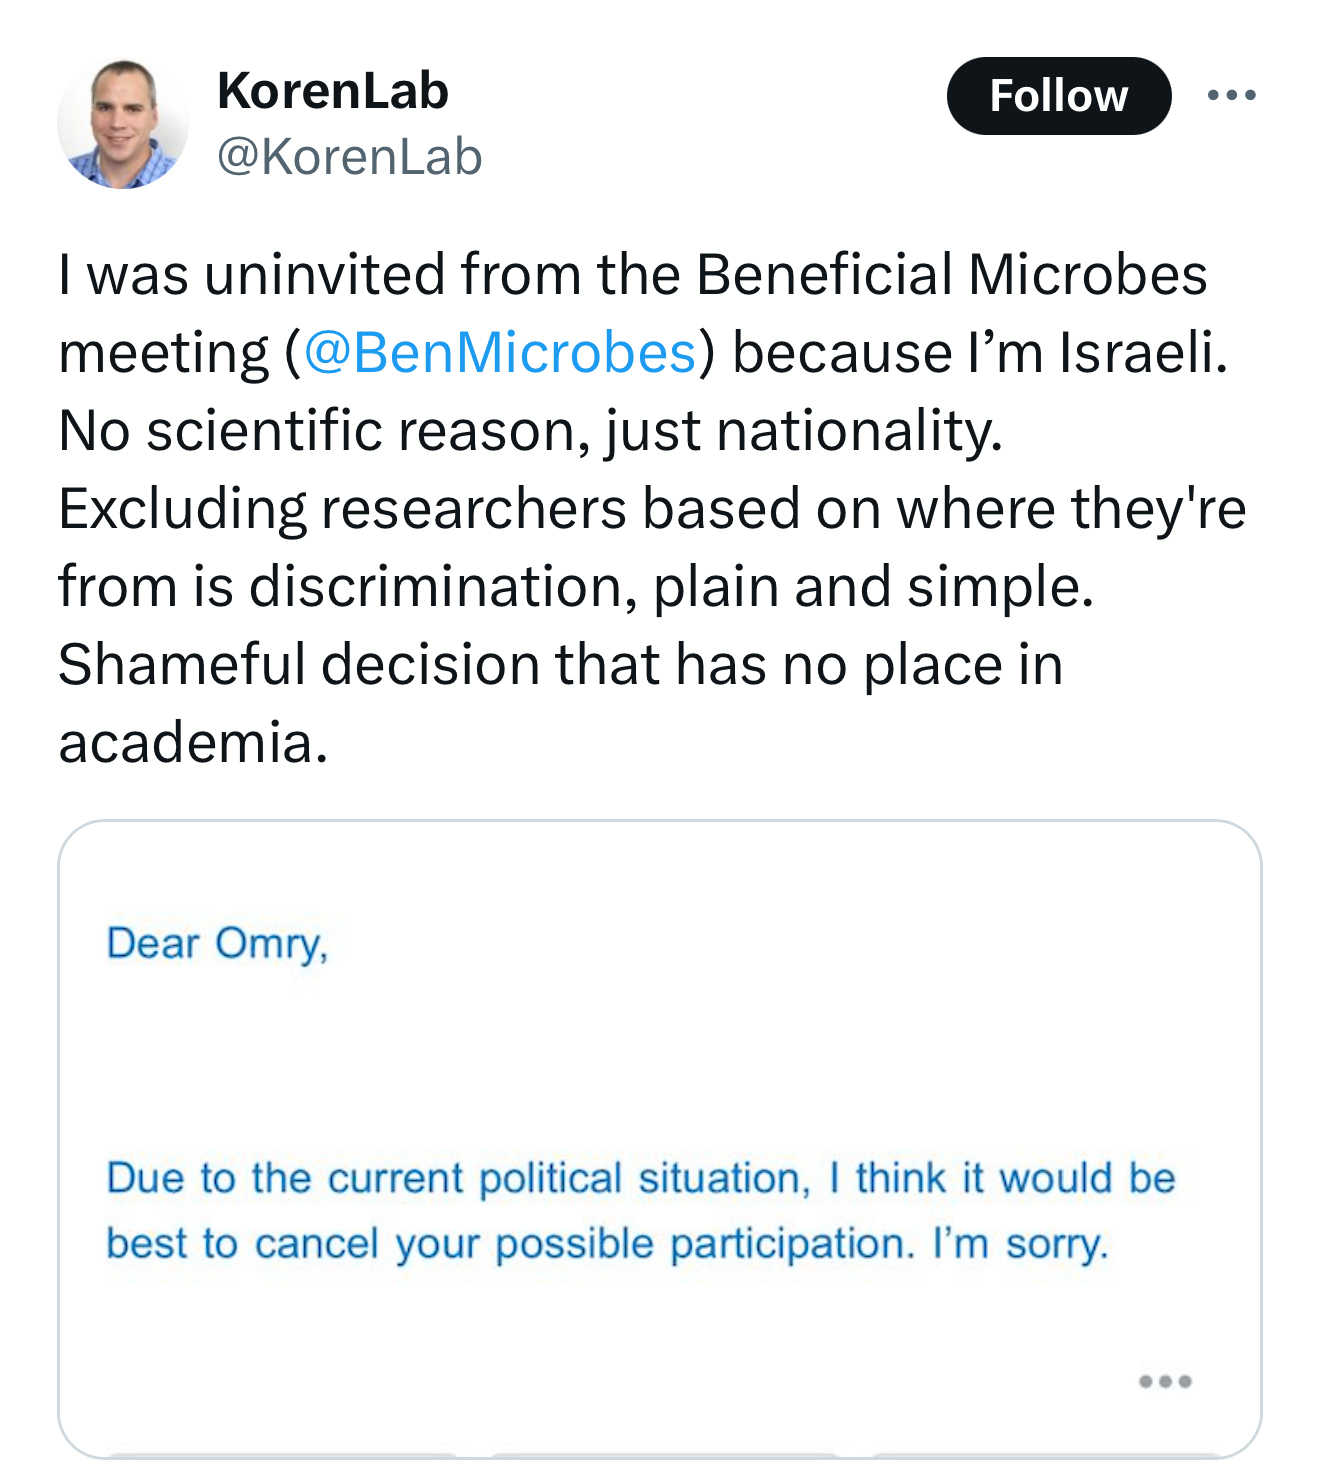Click the phrase 'because I'm Israeli.' in the tweet
This screenshot has height=1472, width=1320.
[x=980, y=352]
